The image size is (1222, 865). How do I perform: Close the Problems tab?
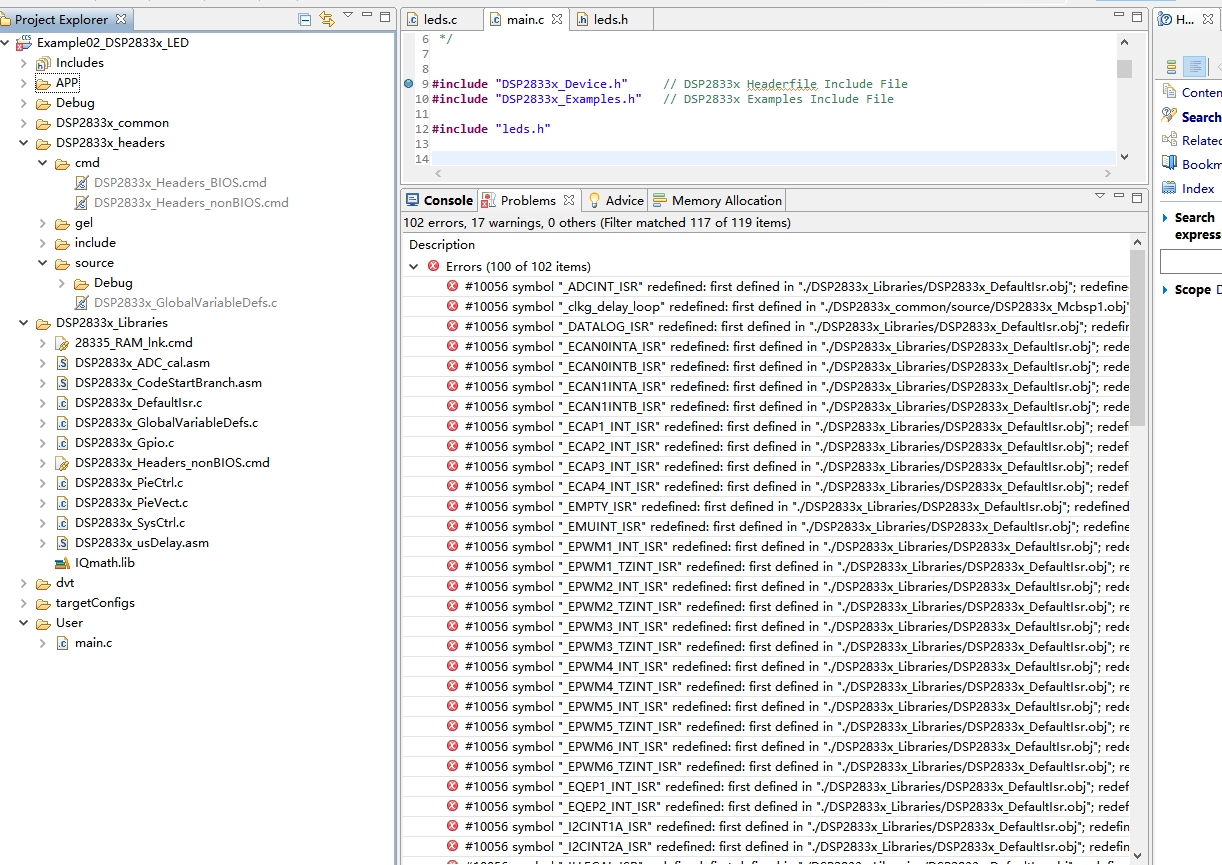coord(569,200)
